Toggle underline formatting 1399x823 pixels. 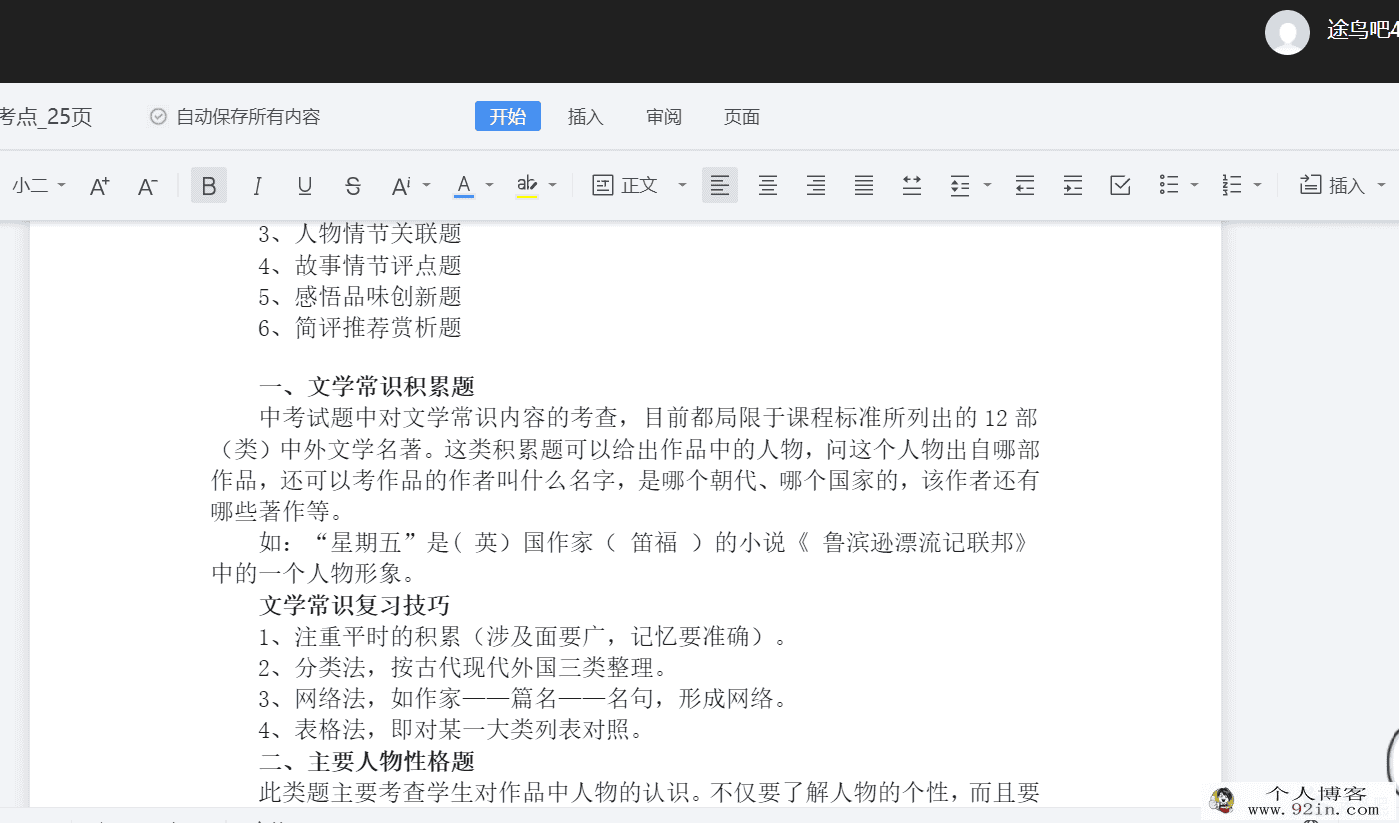coord(305,186)
